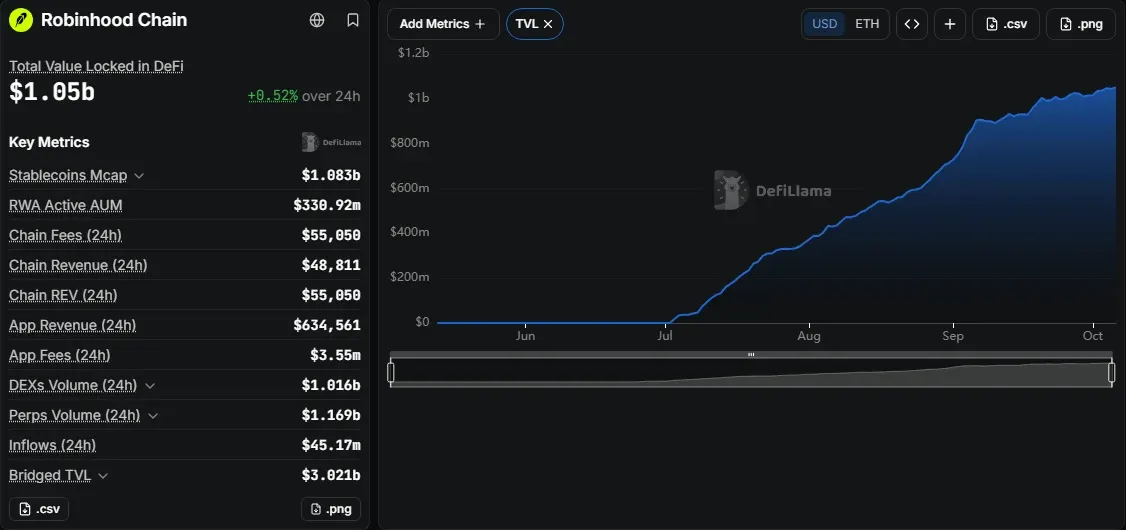Click the $330.92m RWA value

327,205
